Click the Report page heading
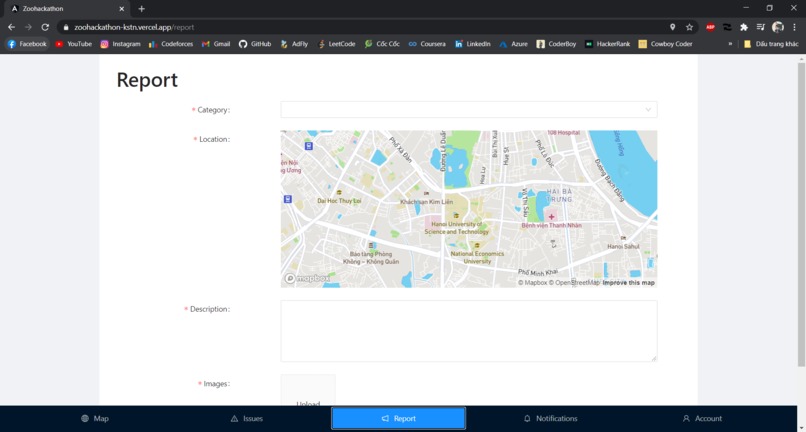 pos(147,80)
